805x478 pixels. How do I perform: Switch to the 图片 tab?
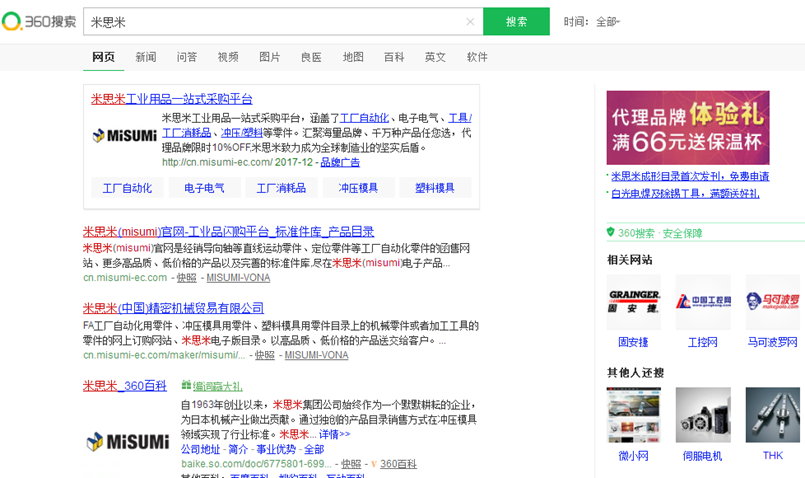[x=270, y=57]
